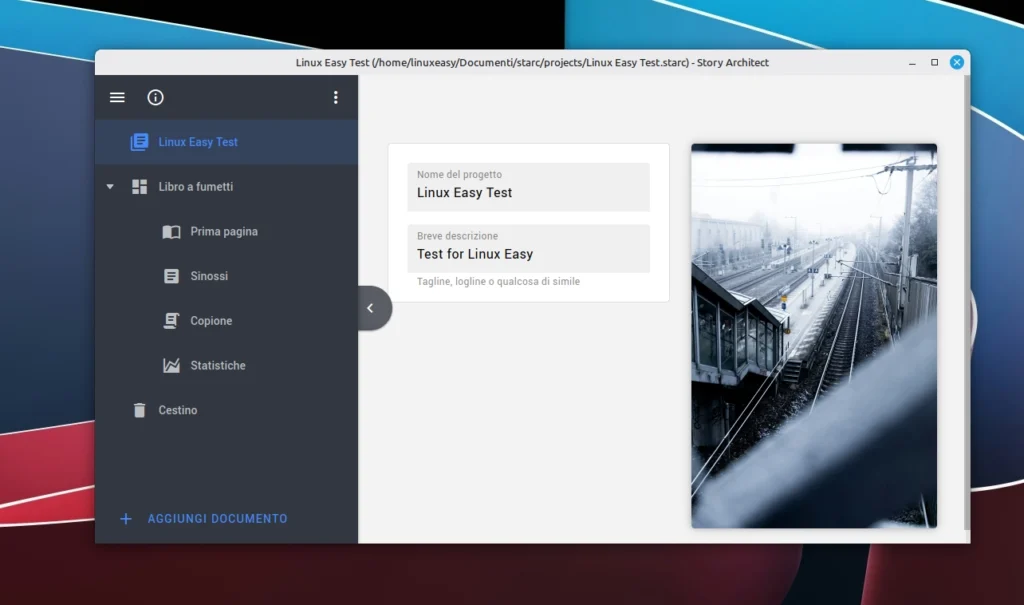Open the Statistiche item label
Image resolution: width=1024 pixels, height=605 pixels.
pos(218,366)
